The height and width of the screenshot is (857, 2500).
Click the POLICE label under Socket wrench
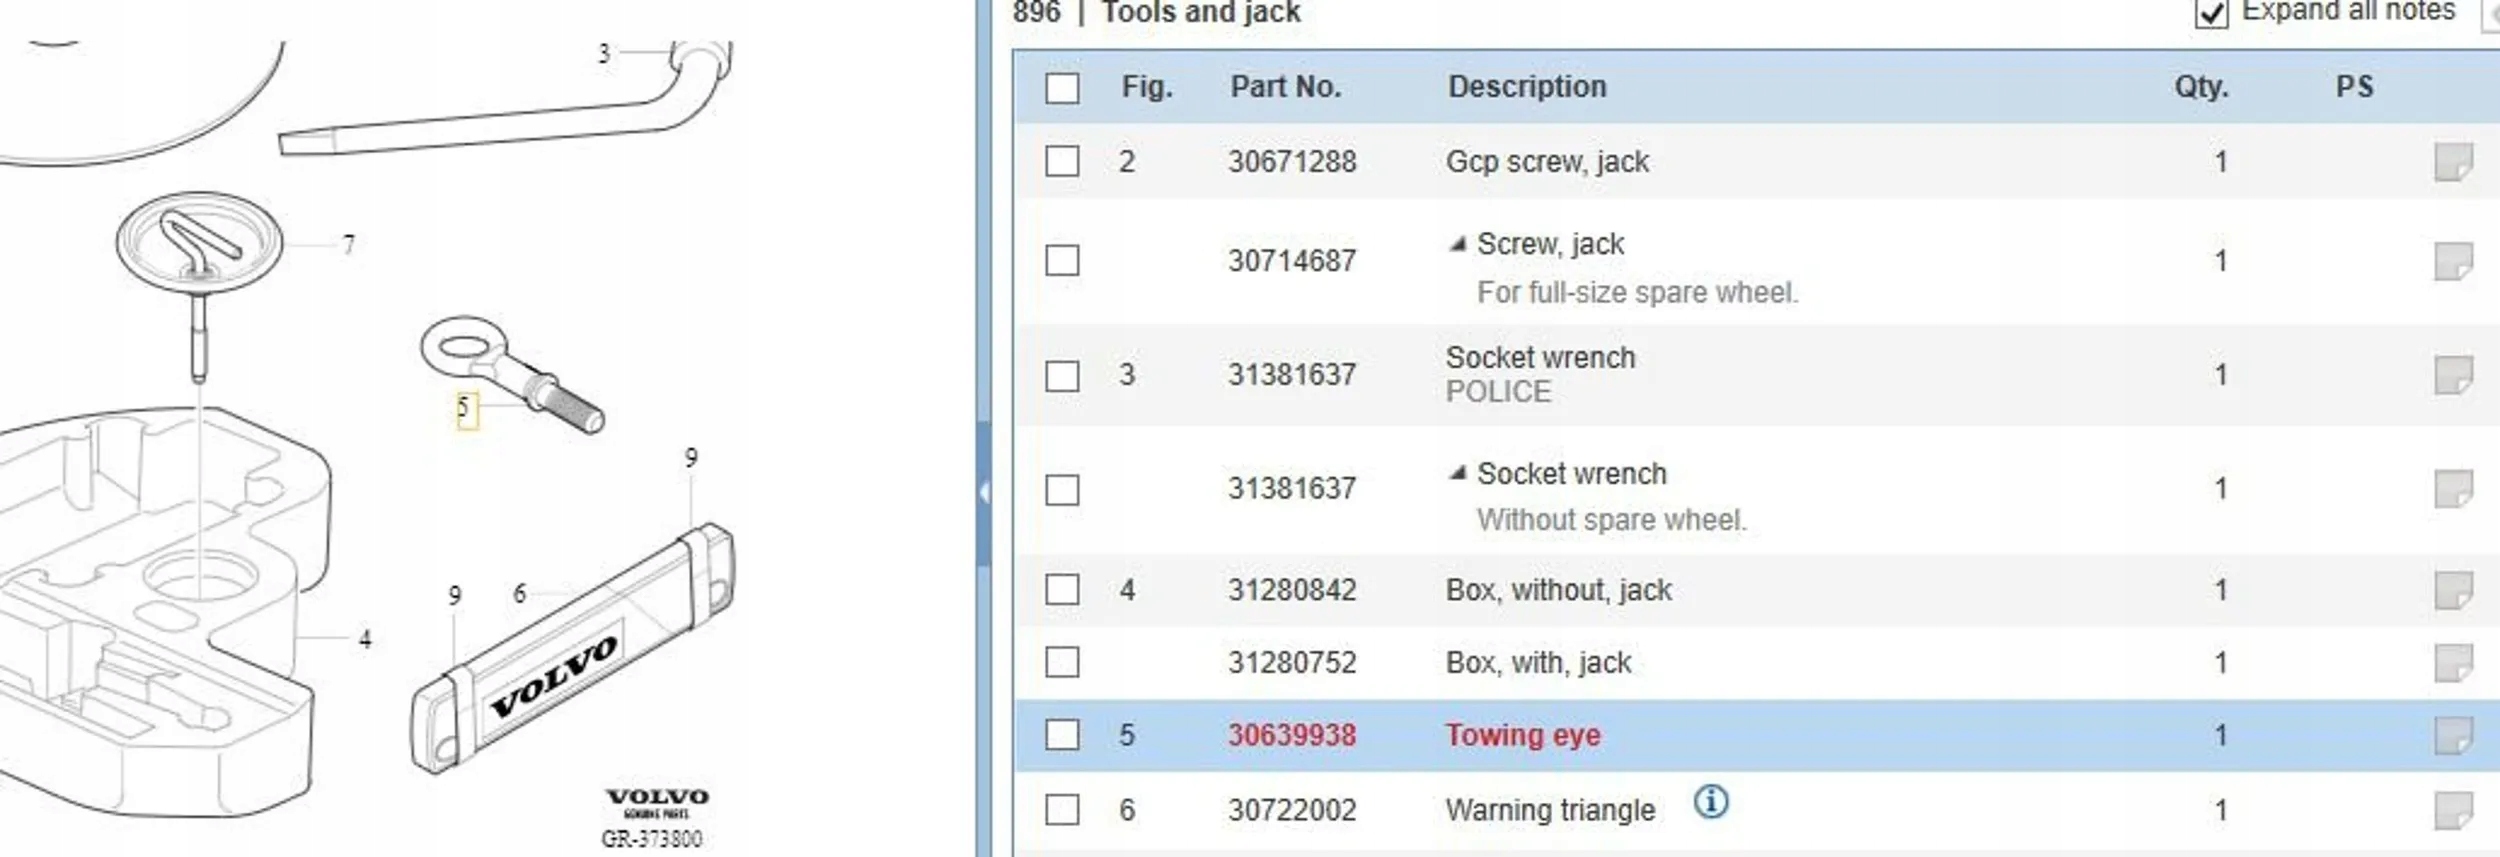tap(1498, 392)
